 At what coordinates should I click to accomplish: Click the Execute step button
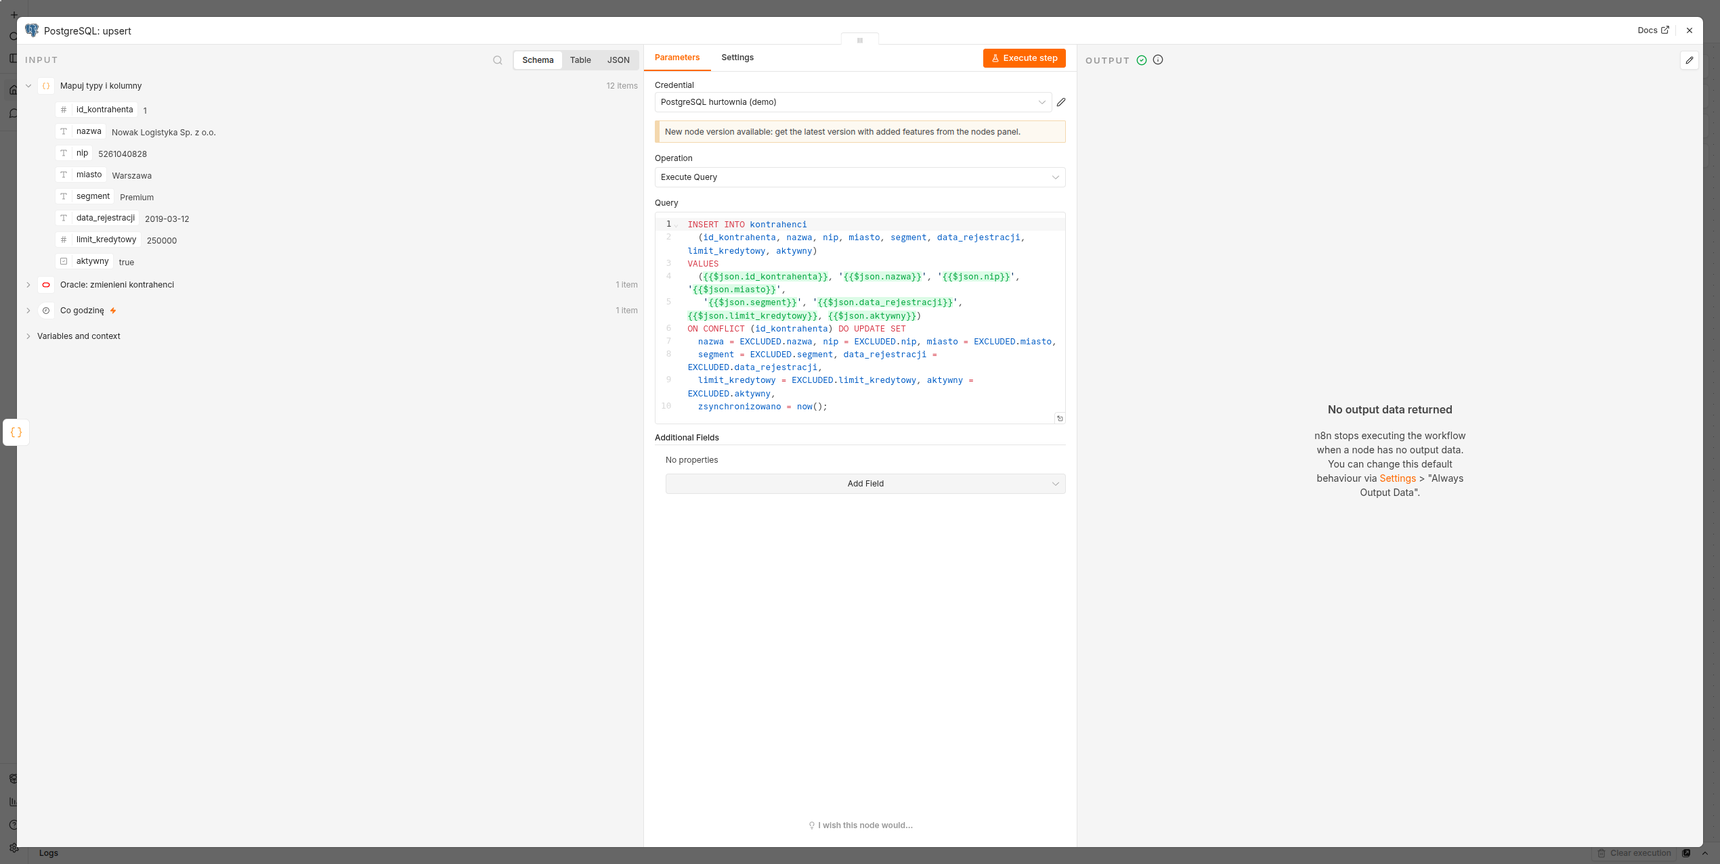[1024, 58]
